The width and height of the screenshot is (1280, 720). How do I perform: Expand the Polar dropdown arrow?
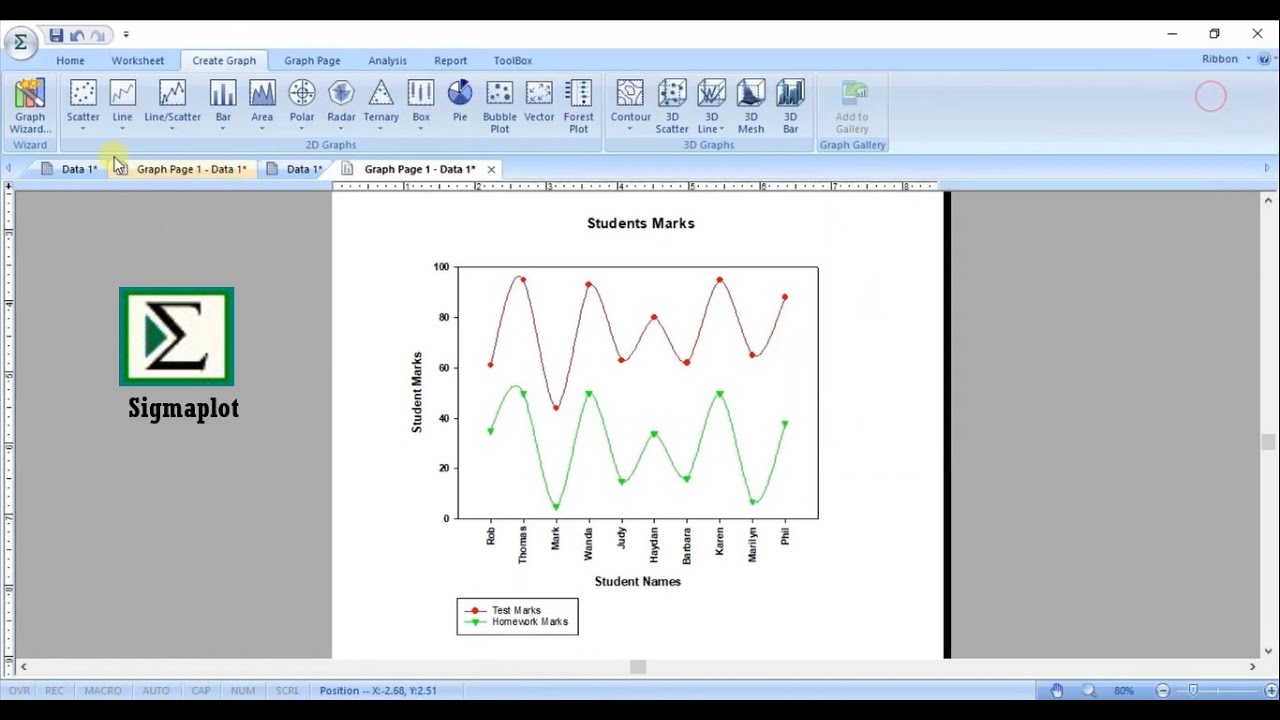pos(302,129)
